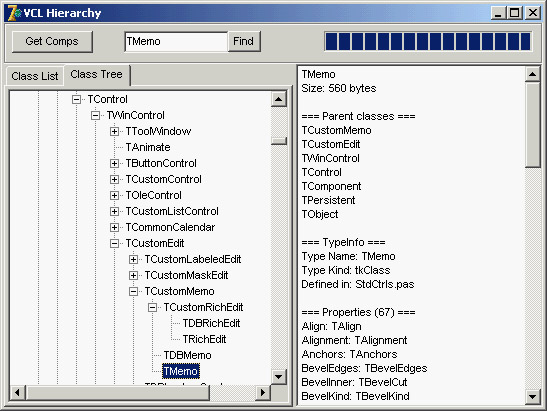
Task: Expand the TCustomMaskEdit node
Action: 133,276
